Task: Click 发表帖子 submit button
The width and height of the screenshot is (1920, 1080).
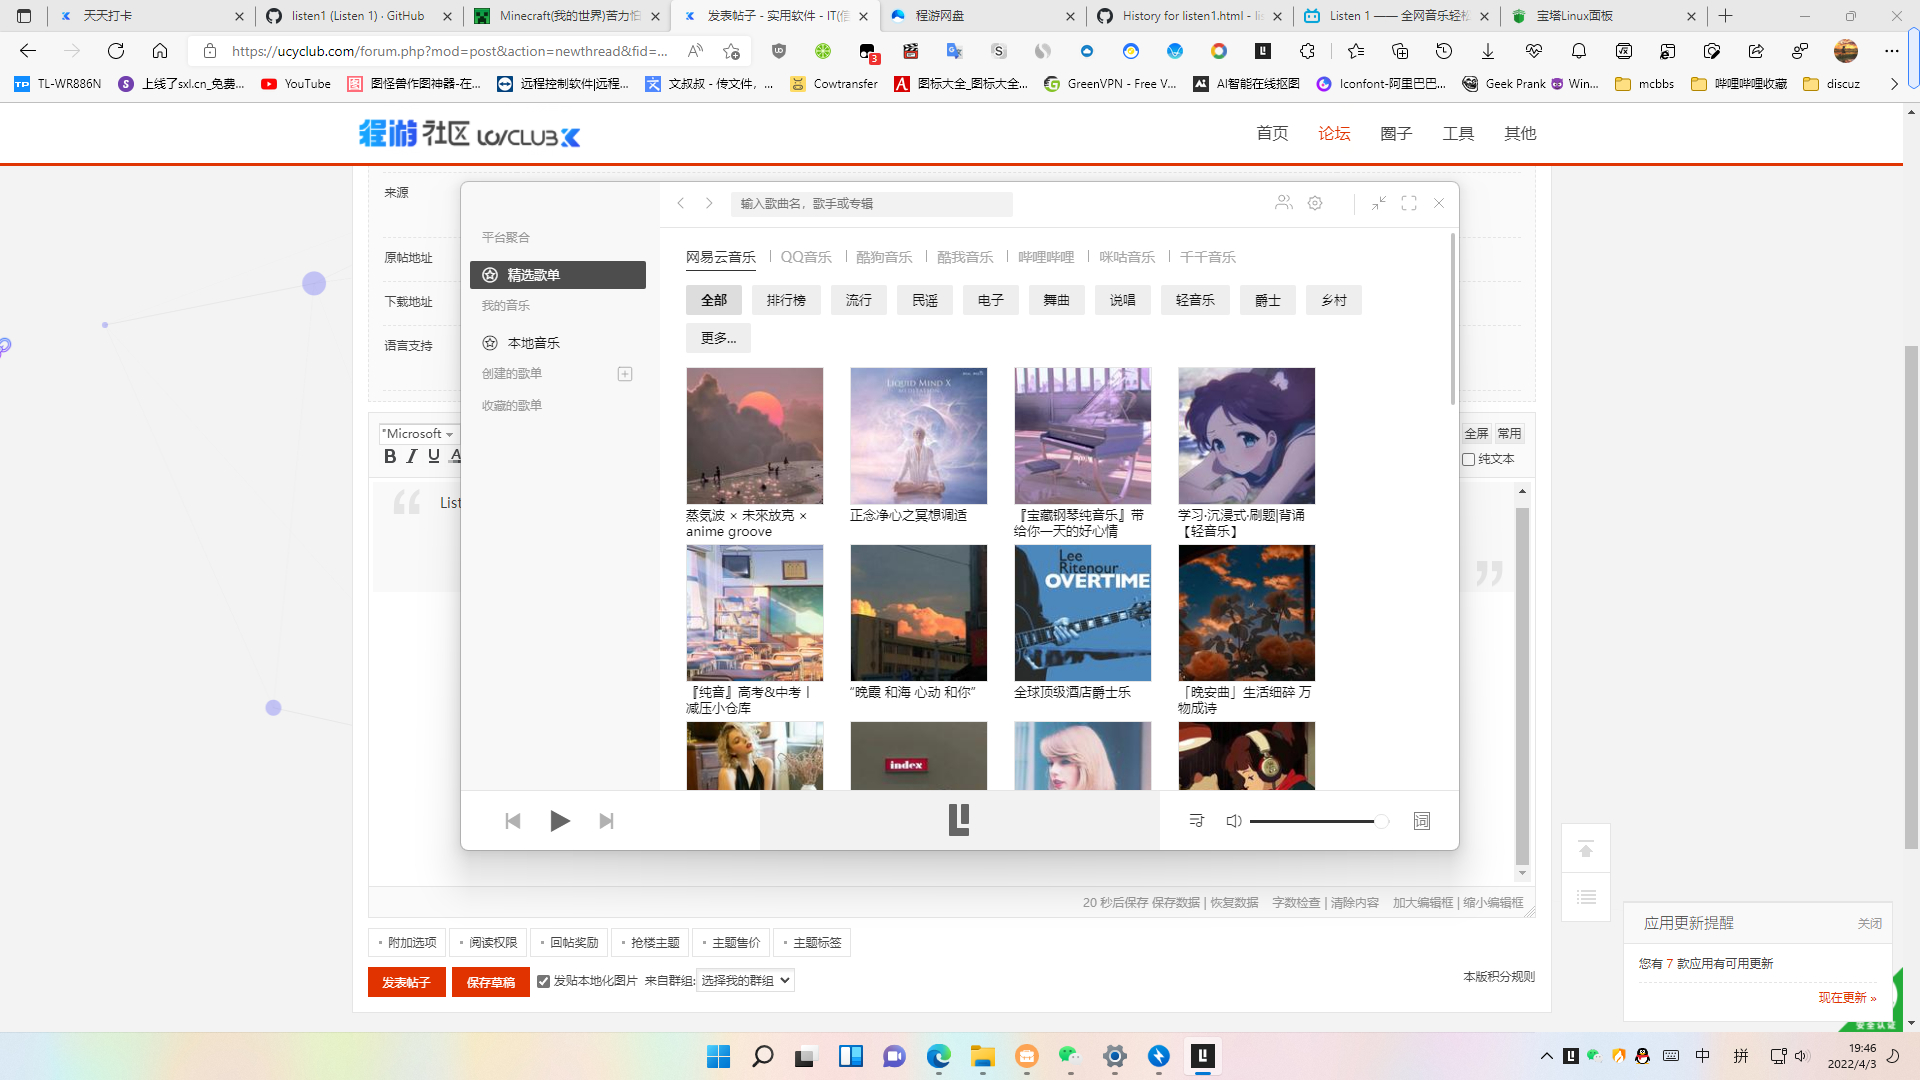Action: (x=406, y=982)
